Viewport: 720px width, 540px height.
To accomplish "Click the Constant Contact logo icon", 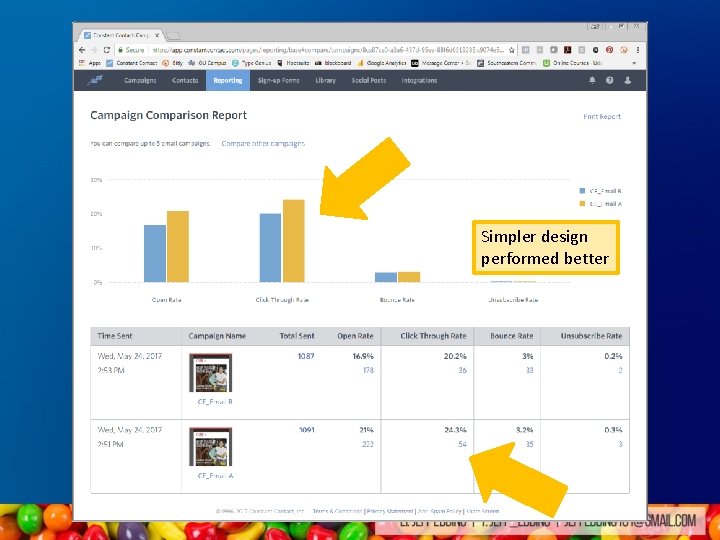I will tap(95, 80).
